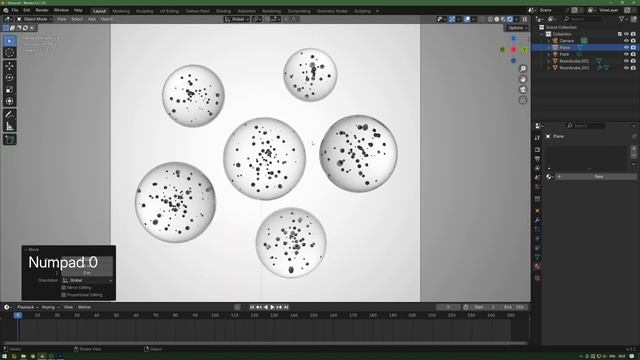
Task: Open the Texture properties tab
Action: (x=538, y=278)
